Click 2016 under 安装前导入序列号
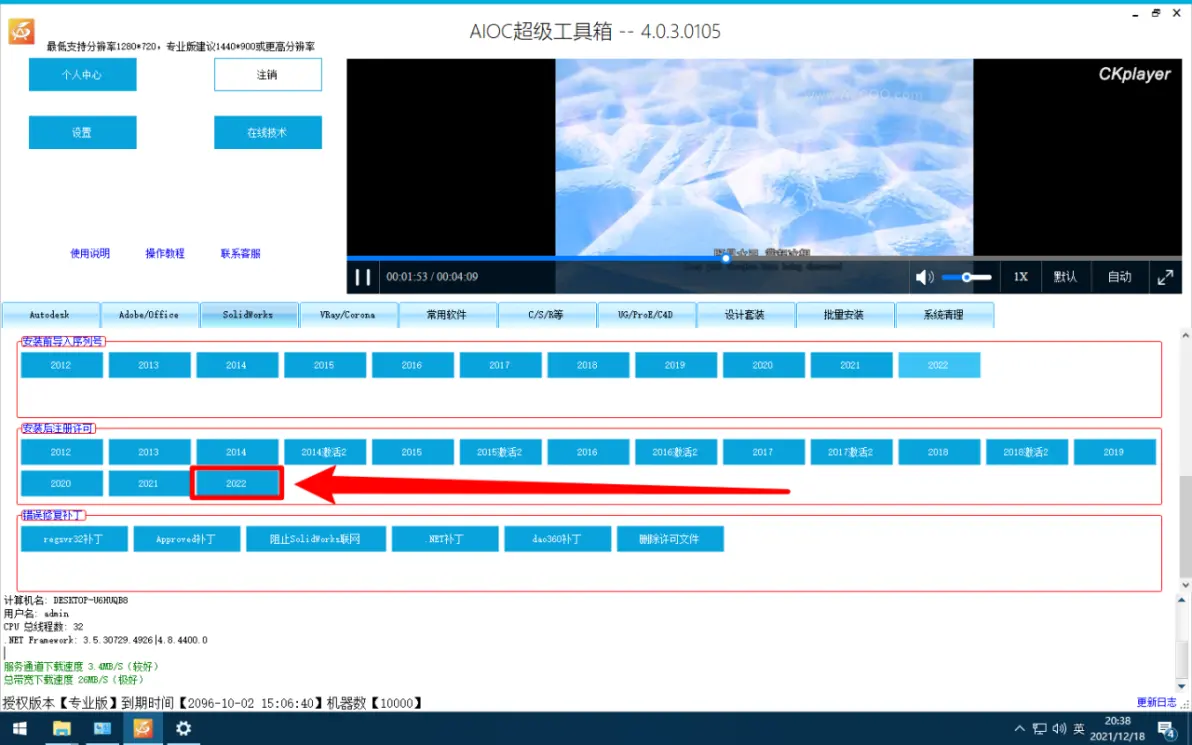This screenshot has width=1192, height=745. coord(413,365)
